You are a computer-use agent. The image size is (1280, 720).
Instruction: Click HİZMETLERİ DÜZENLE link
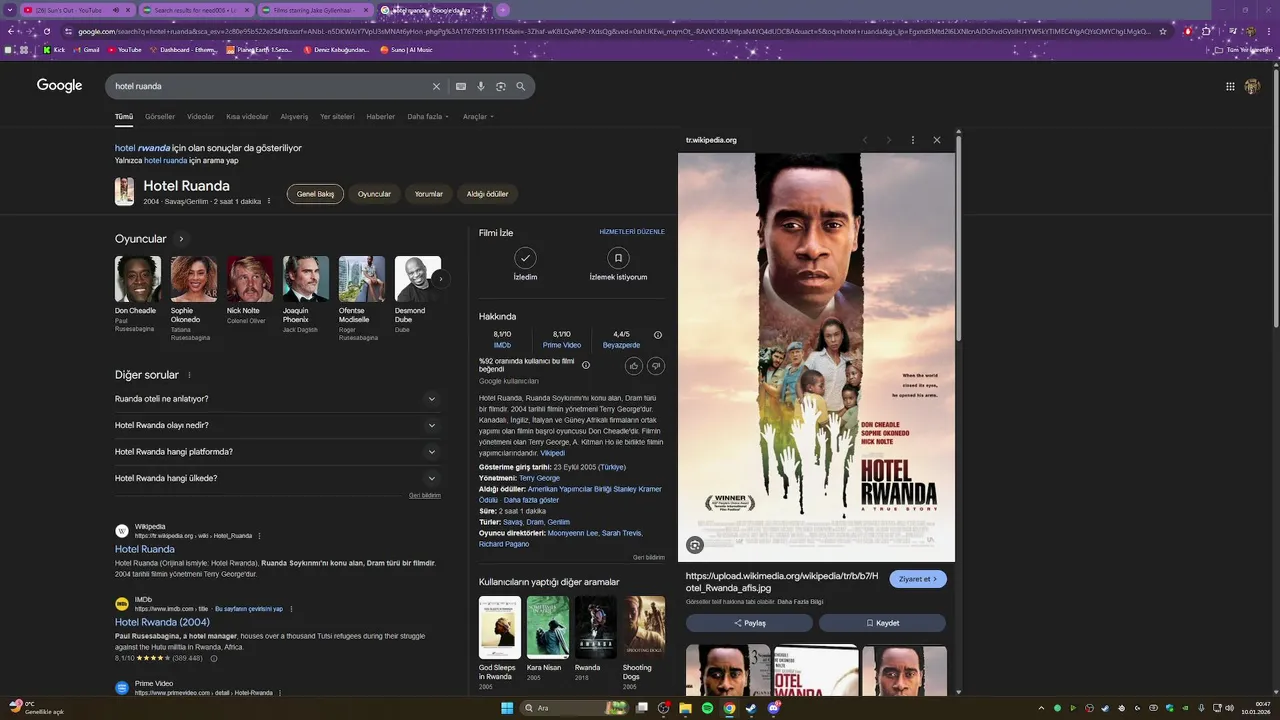[x=632, y=232]
